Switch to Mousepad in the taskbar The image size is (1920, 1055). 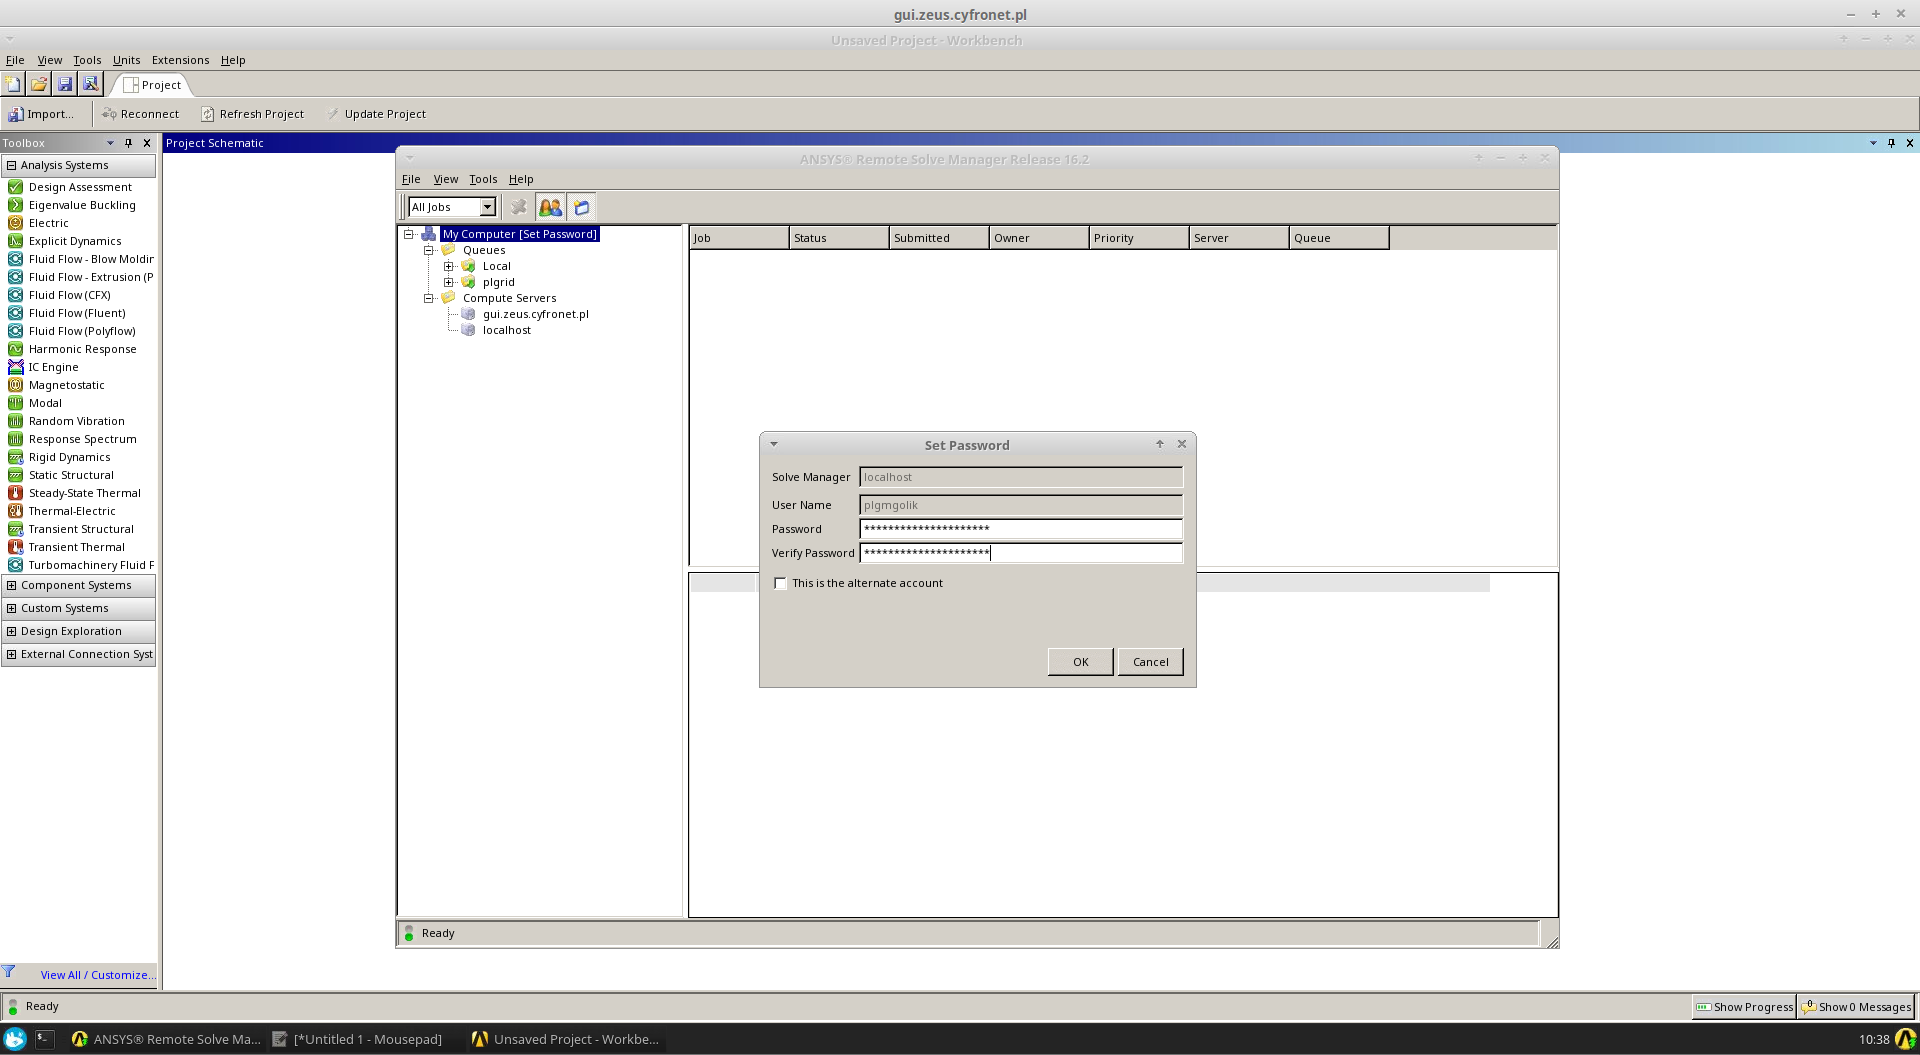pos(357,1039)
